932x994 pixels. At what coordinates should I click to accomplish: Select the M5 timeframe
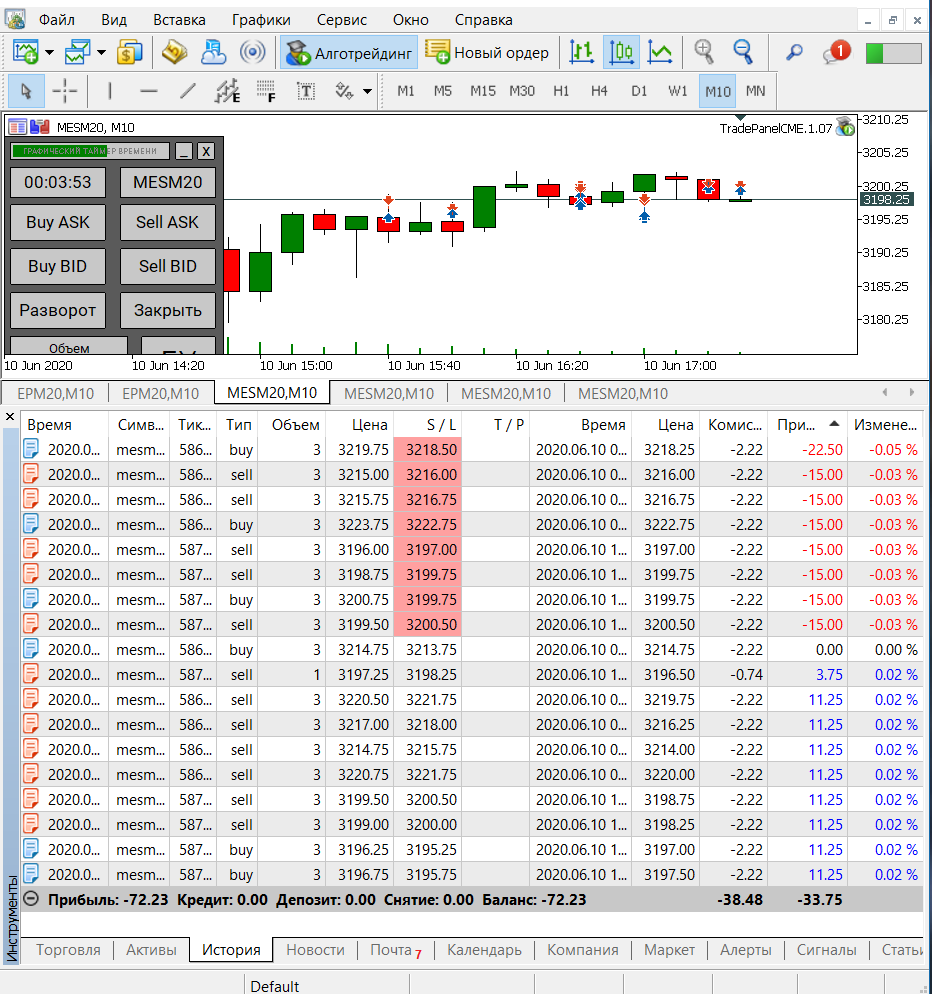click(443, 91)
